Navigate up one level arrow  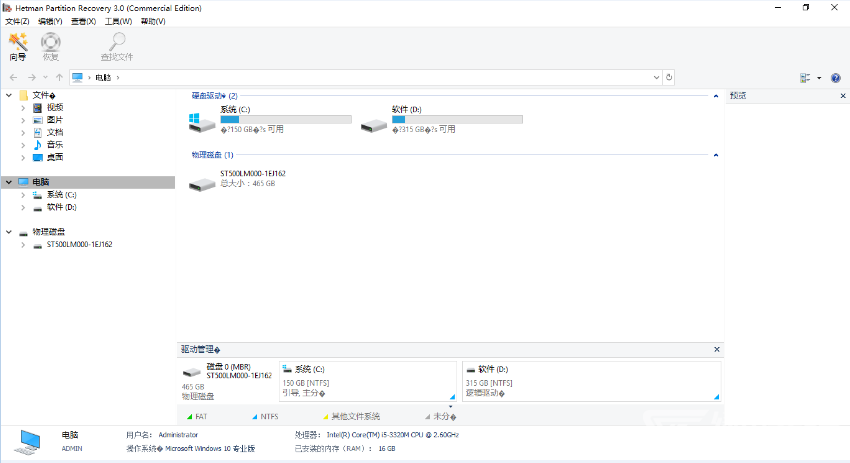pyautogui.click(x=59, y=78)
